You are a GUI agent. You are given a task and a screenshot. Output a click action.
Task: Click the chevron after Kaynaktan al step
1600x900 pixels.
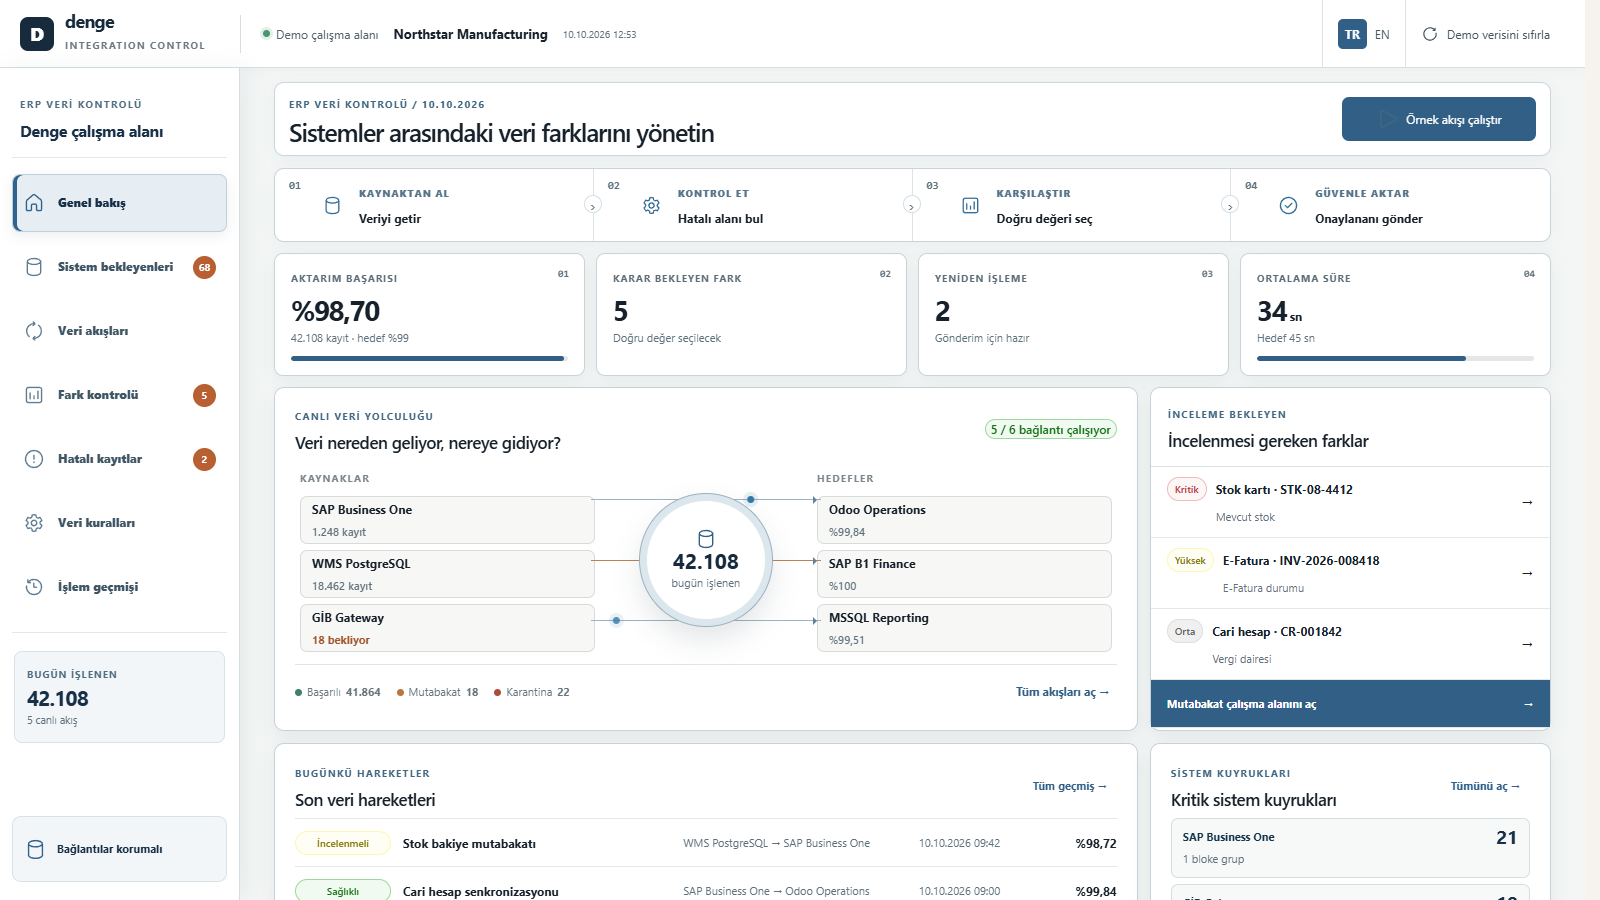pos(593,205)
